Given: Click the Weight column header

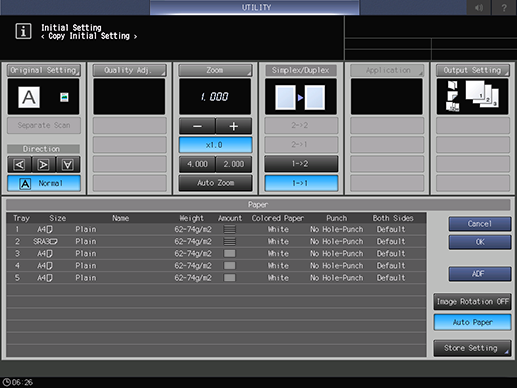Looking at the screenshot, I should 191,218.
